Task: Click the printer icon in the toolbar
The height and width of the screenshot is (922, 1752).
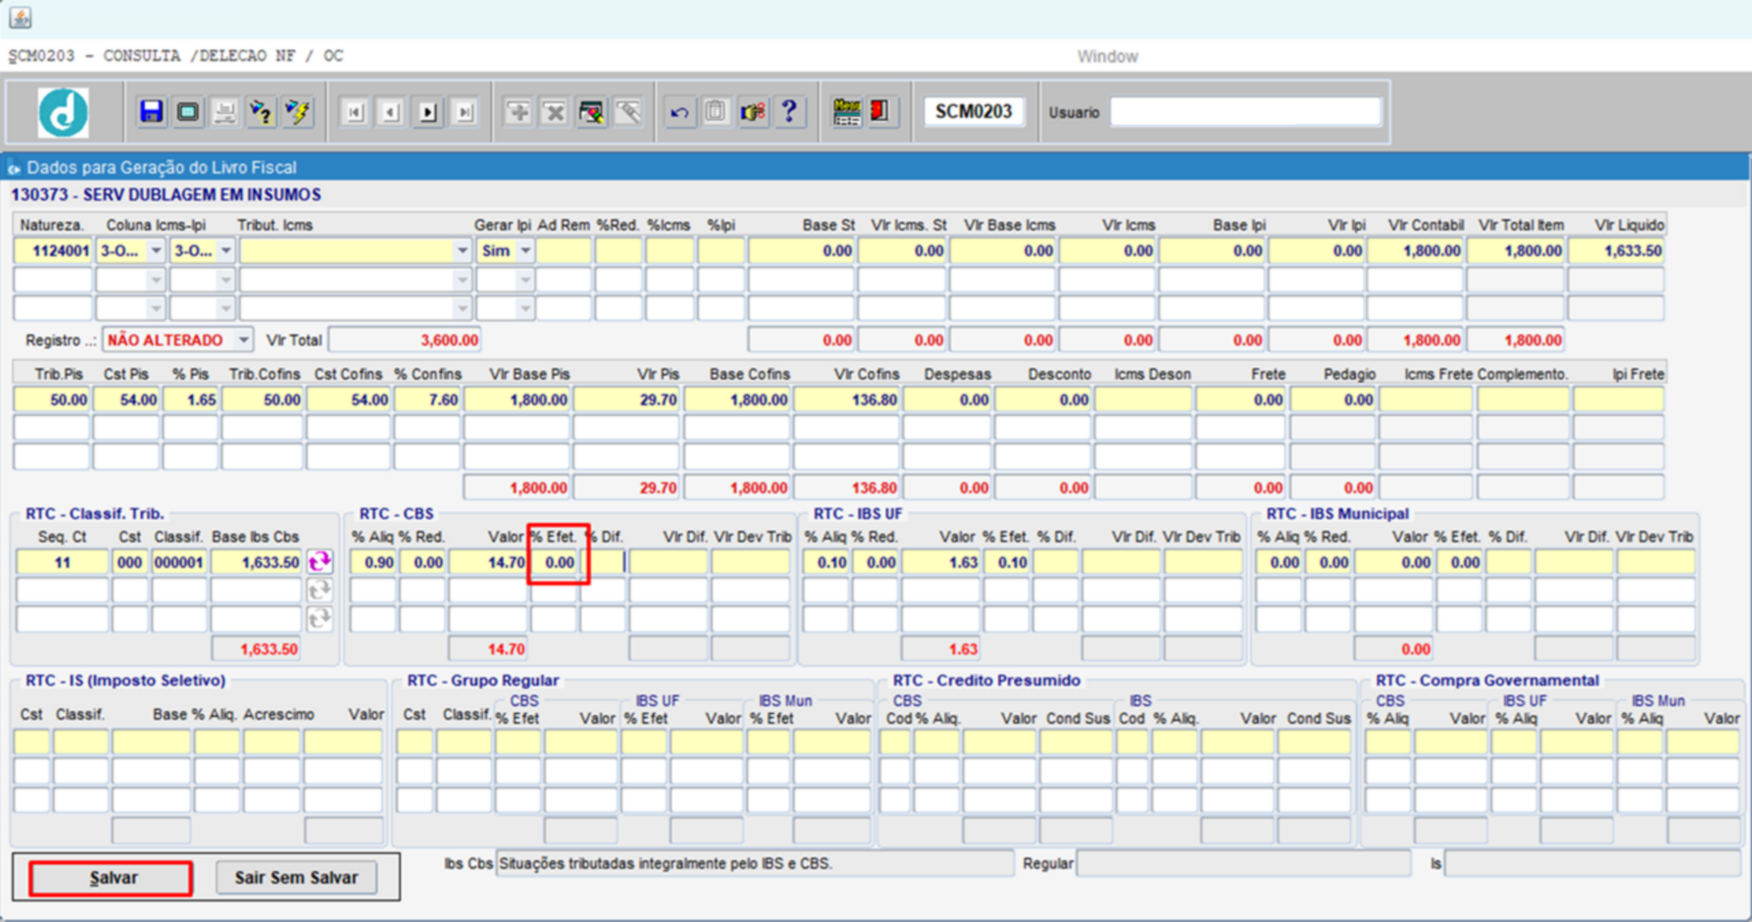Action: tap(224, 112)
